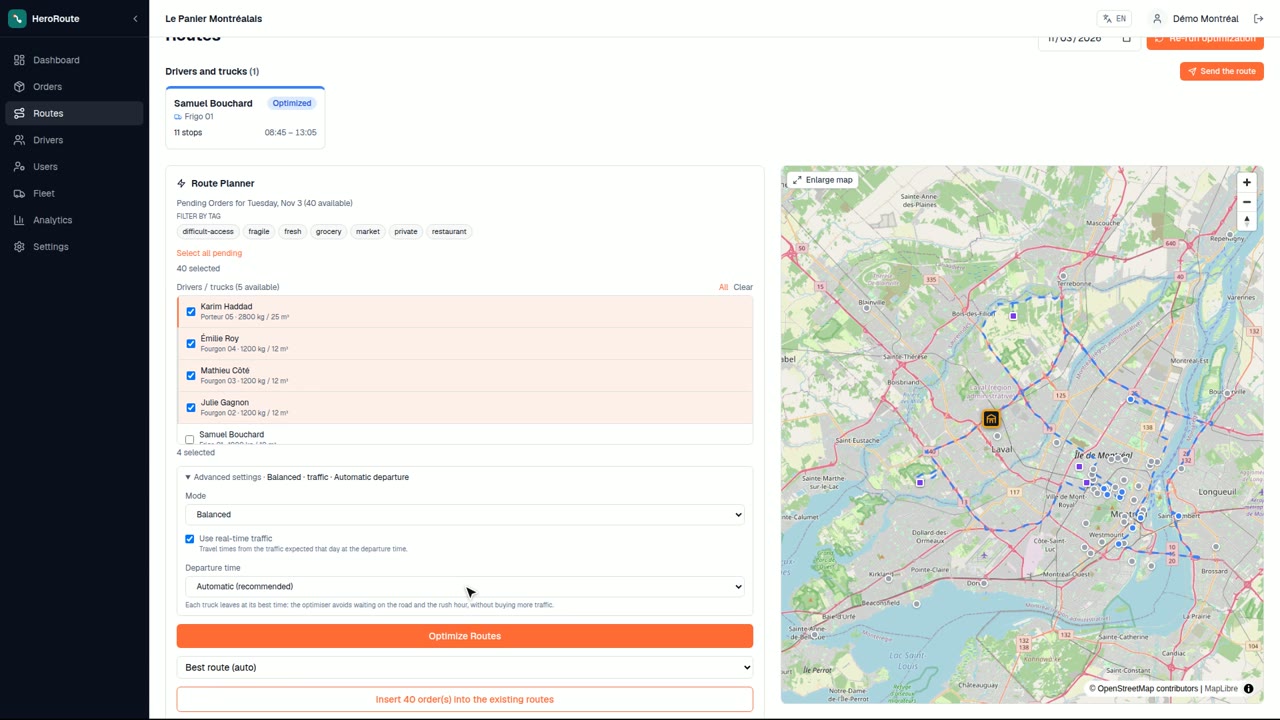1280x720 pixels.
Task: Send the route to the driver
Action: 1221,72
